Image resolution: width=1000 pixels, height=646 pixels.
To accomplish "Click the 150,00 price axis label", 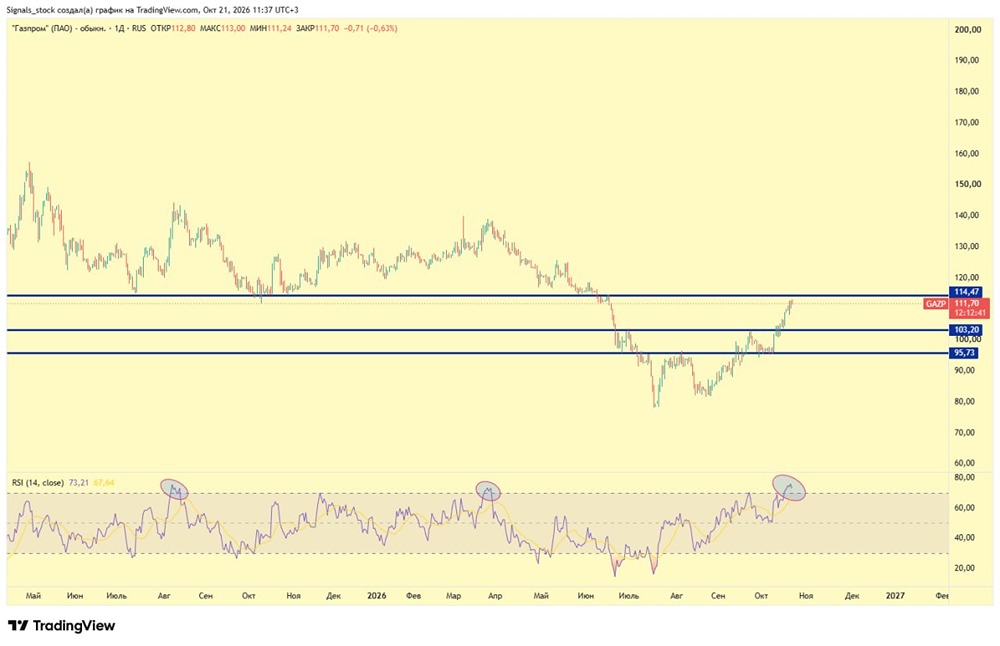I will click(x=967, y=184).
